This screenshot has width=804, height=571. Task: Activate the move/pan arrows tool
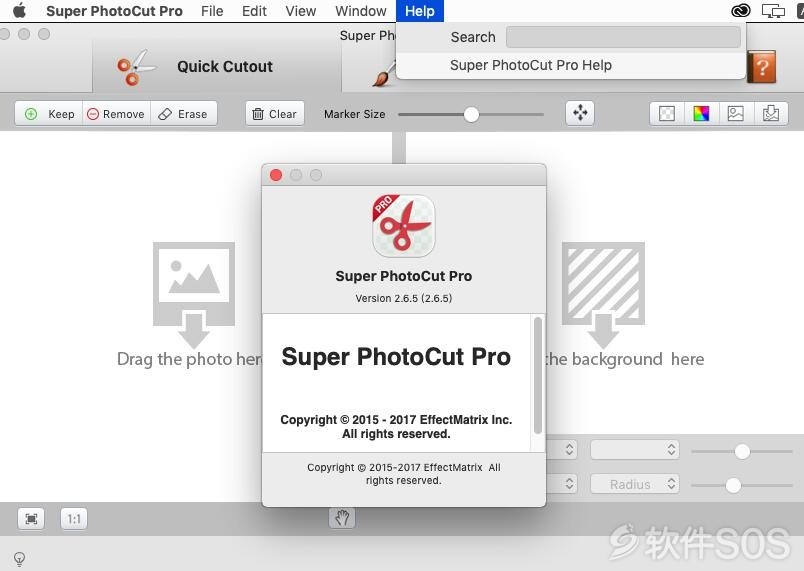(580, 113)
